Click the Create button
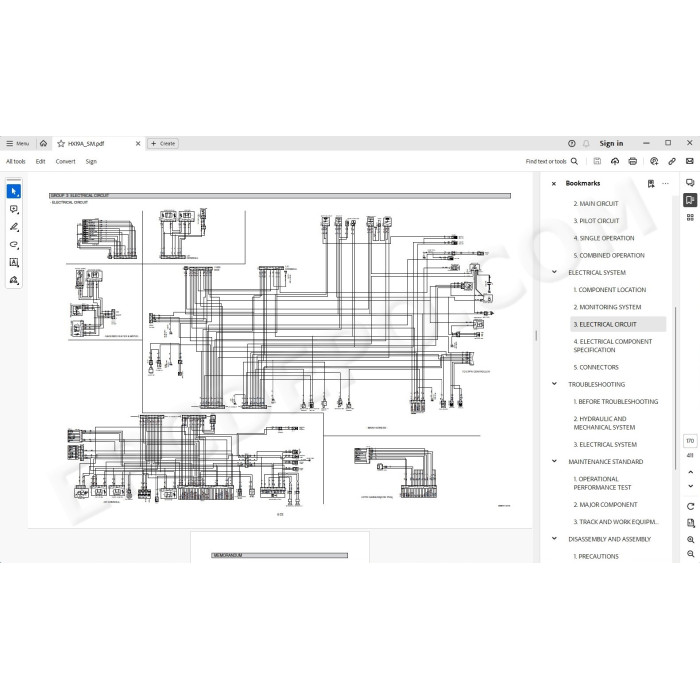 pos(163,143)
